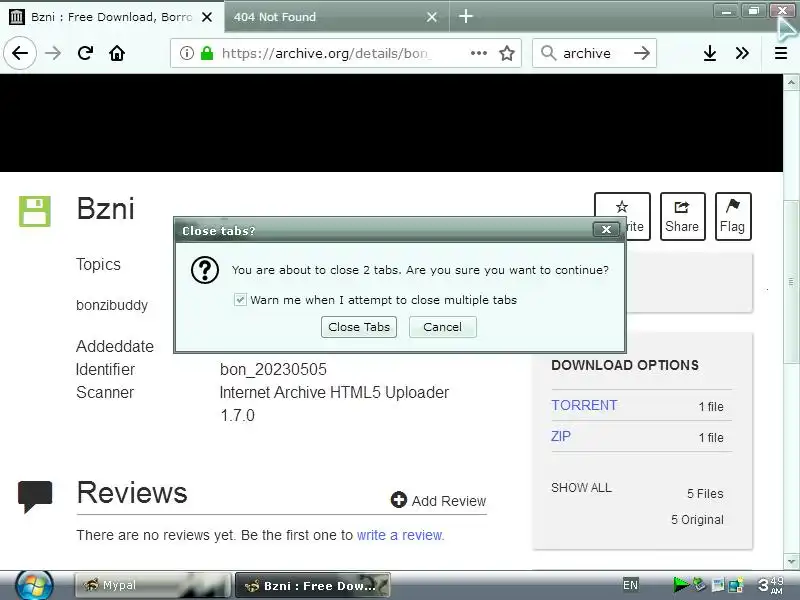Click the identifier bon_20230505 text
This screenshot has width=800, height=600.
pyautogui.click(x=273, y=369)
